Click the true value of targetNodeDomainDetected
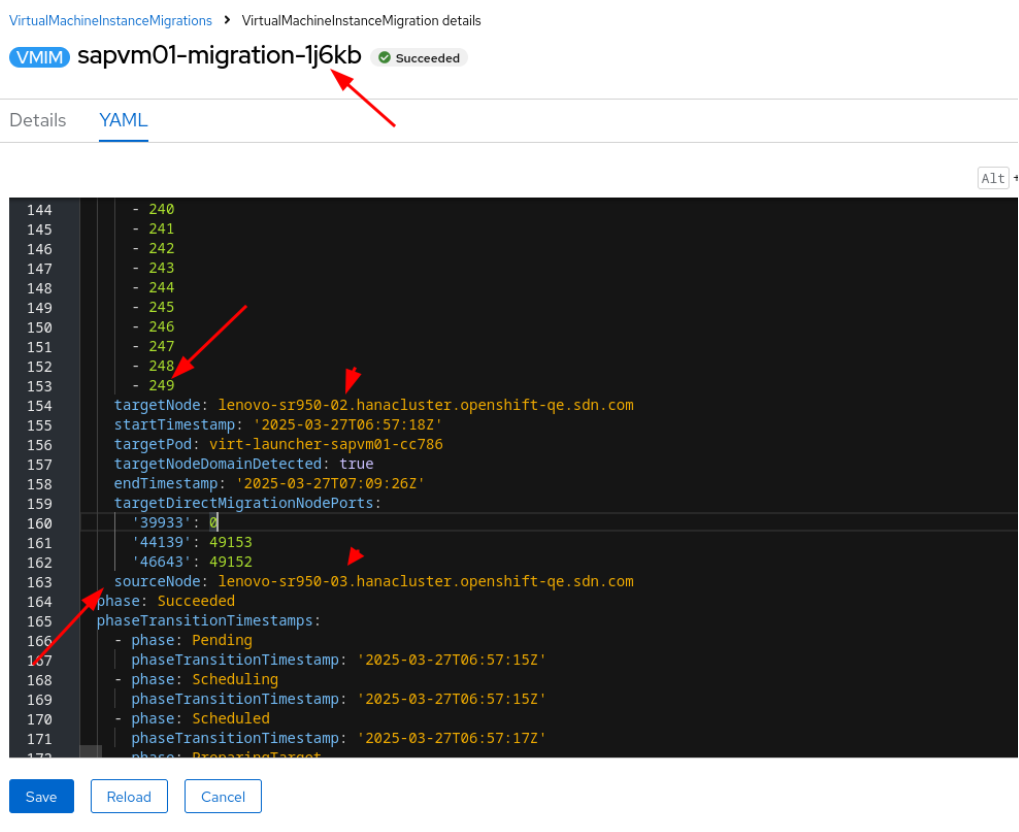1019x832 pixels. pos(356,463)
